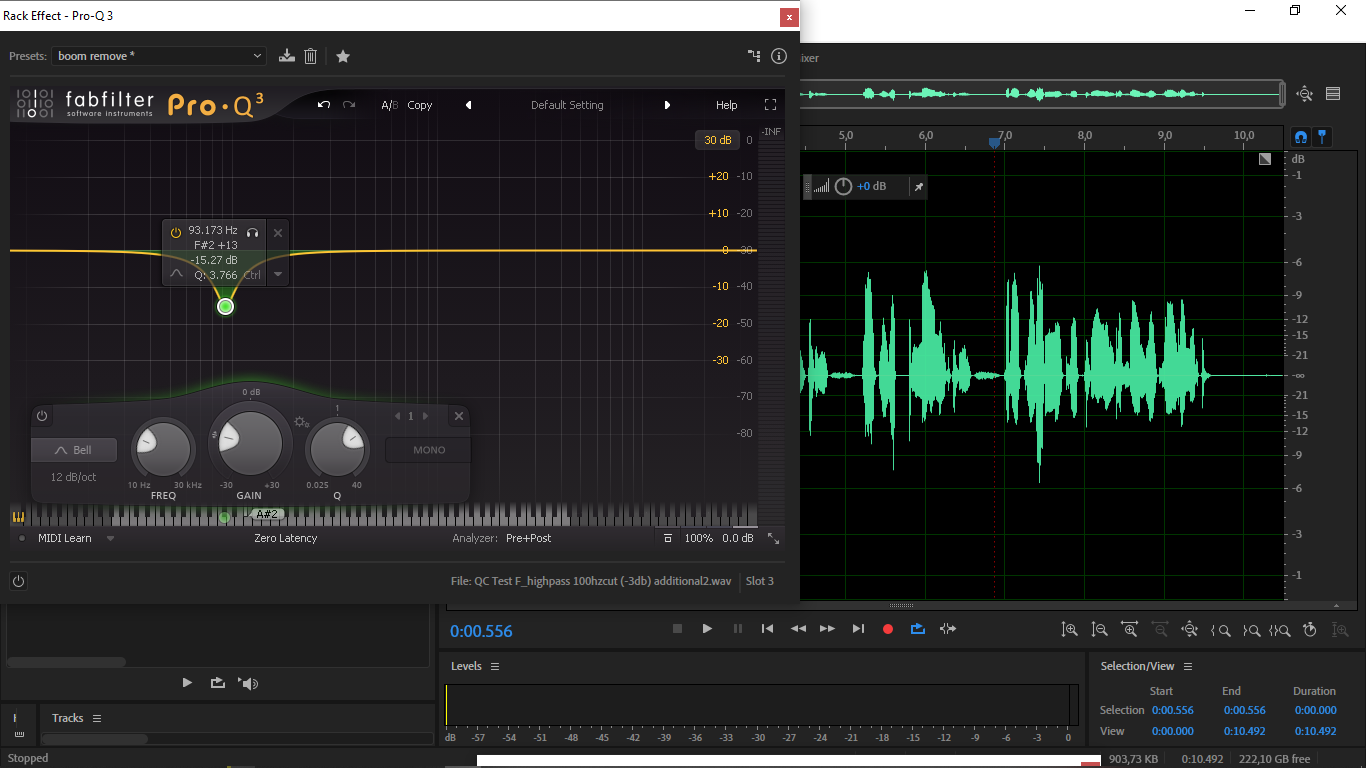Viewport: 1366px width, 768px height.
Task: Open the Tracks panel menu
Action: [x=97, y=718]
